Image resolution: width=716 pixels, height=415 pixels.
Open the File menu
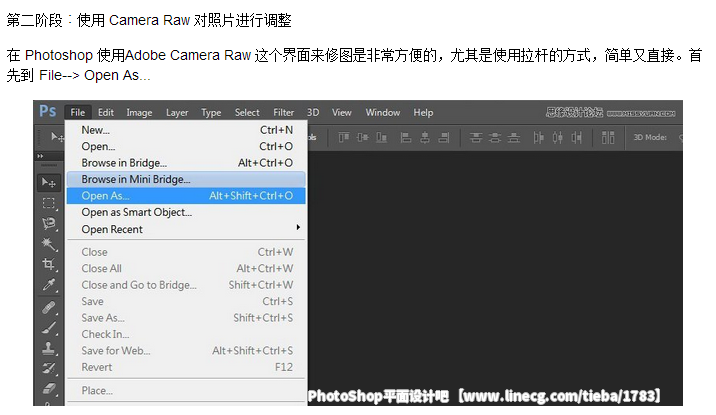(x=78, y=112)
